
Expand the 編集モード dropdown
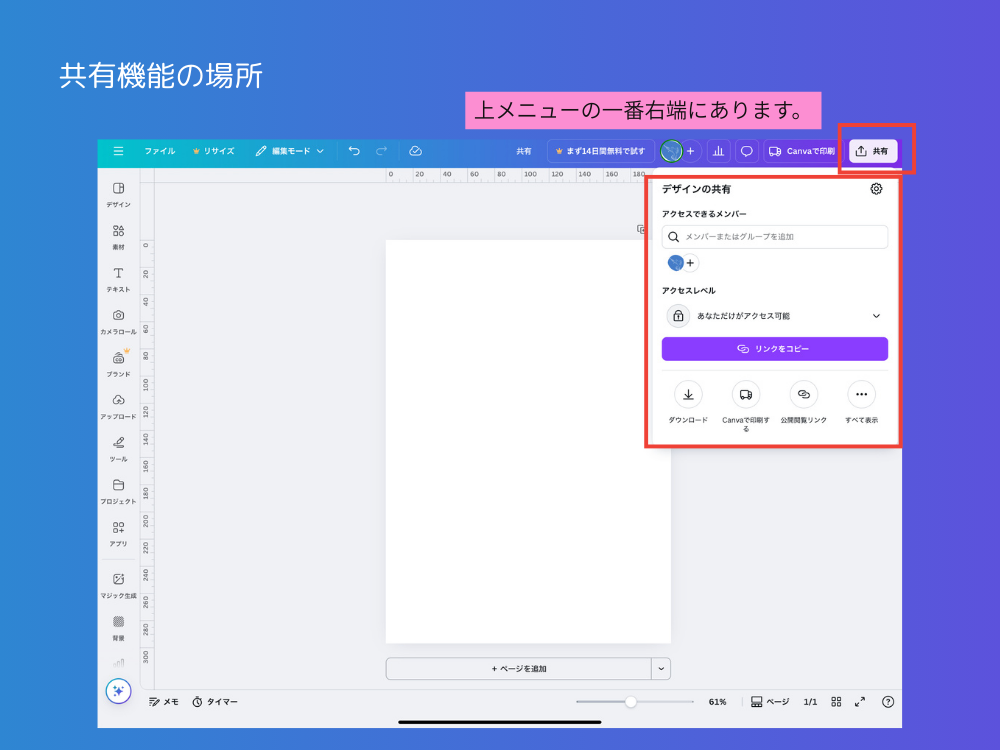[x=290, y=151]
